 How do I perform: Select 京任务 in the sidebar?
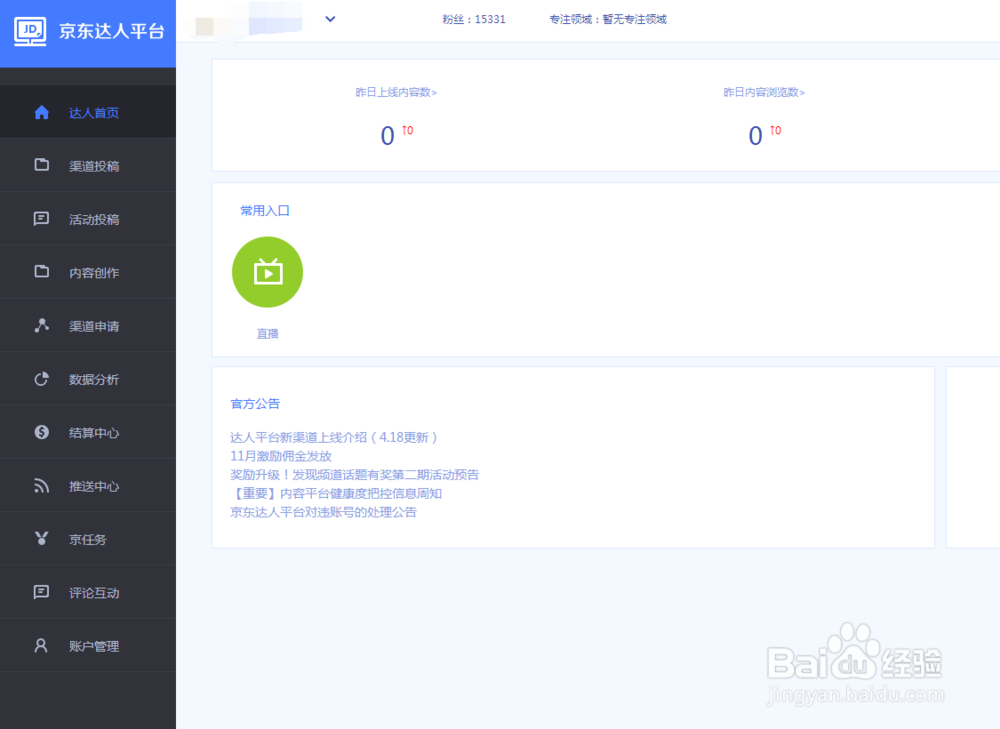coord(88,540)
